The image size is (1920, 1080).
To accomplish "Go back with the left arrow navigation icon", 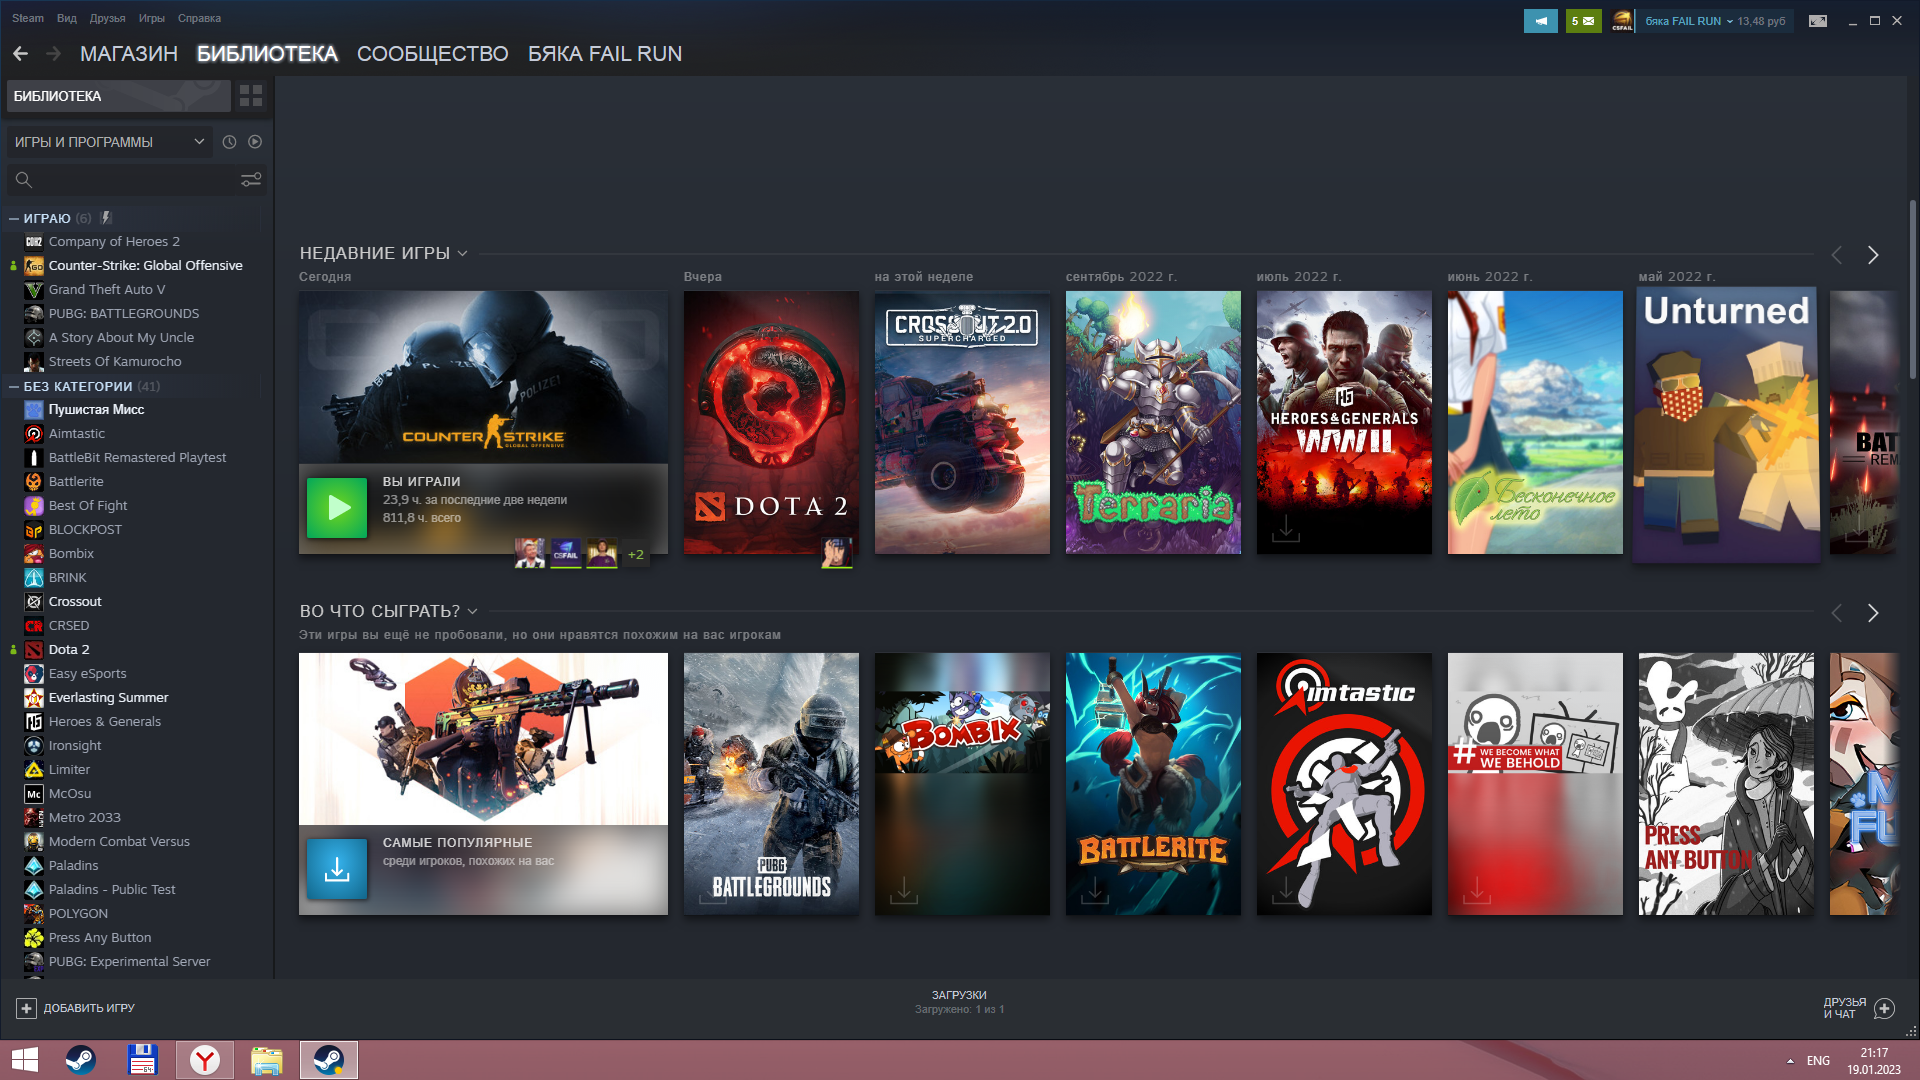I will click(x=20, y=54).
